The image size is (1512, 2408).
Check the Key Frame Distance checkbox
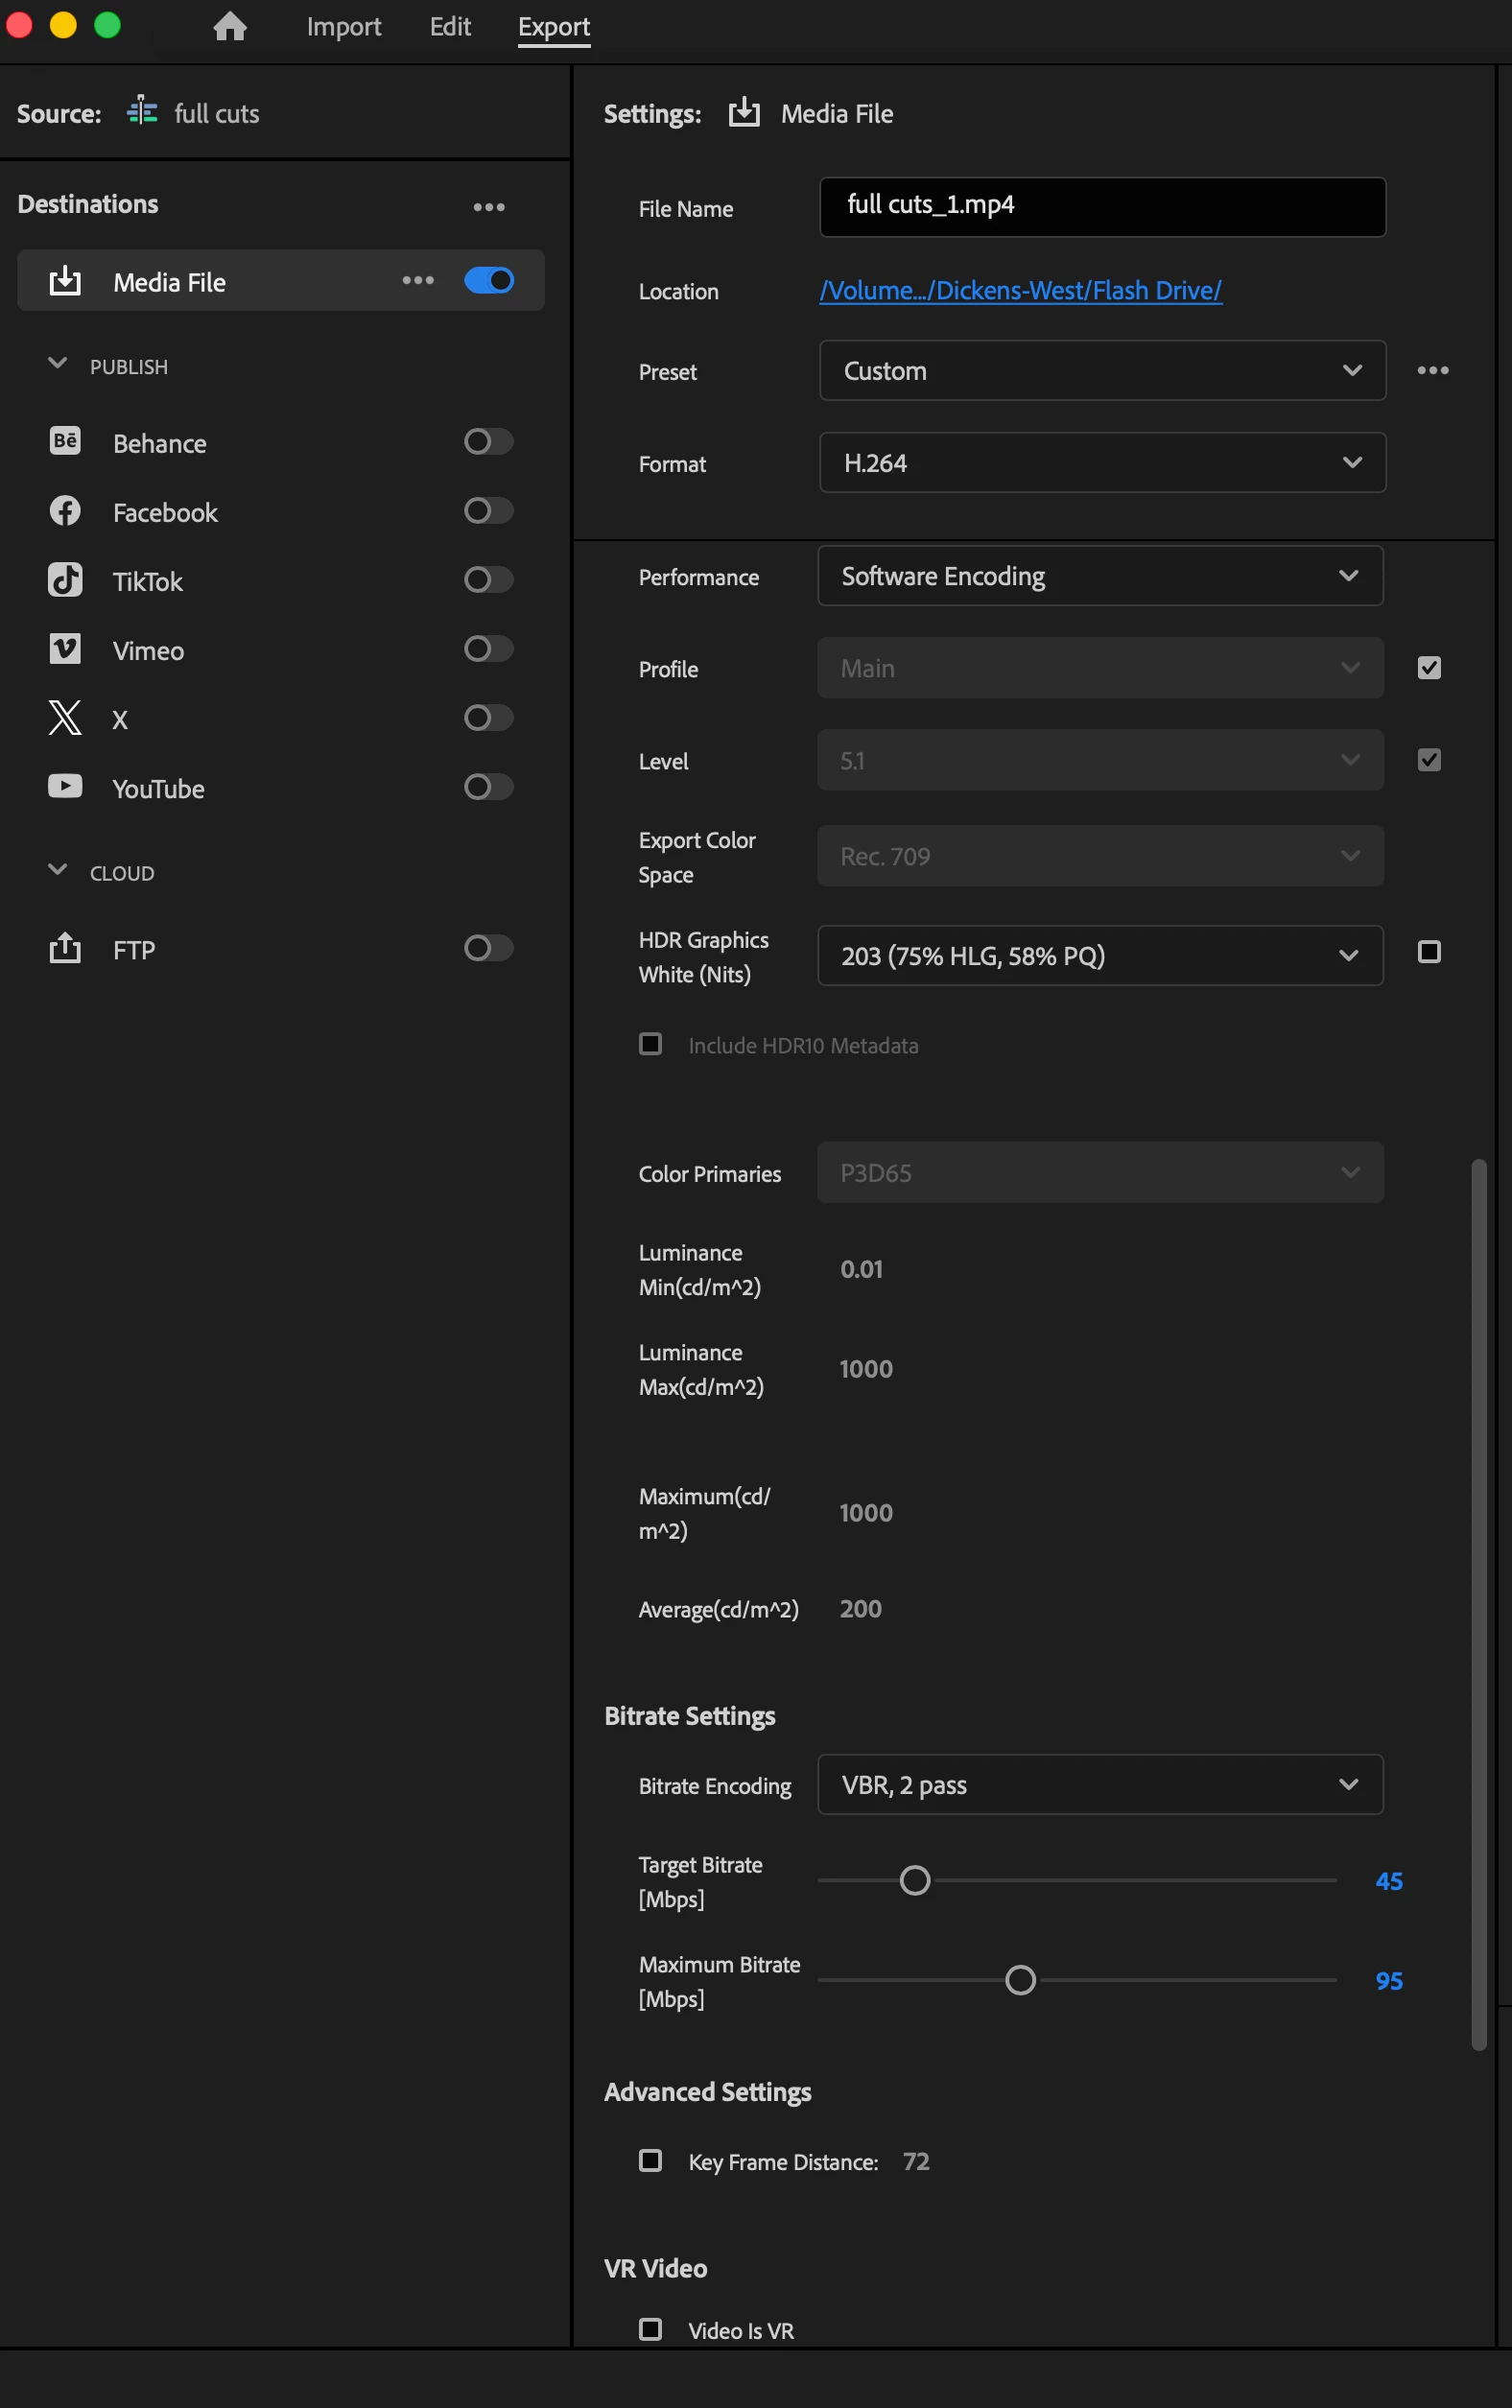tap(650, 2161)
